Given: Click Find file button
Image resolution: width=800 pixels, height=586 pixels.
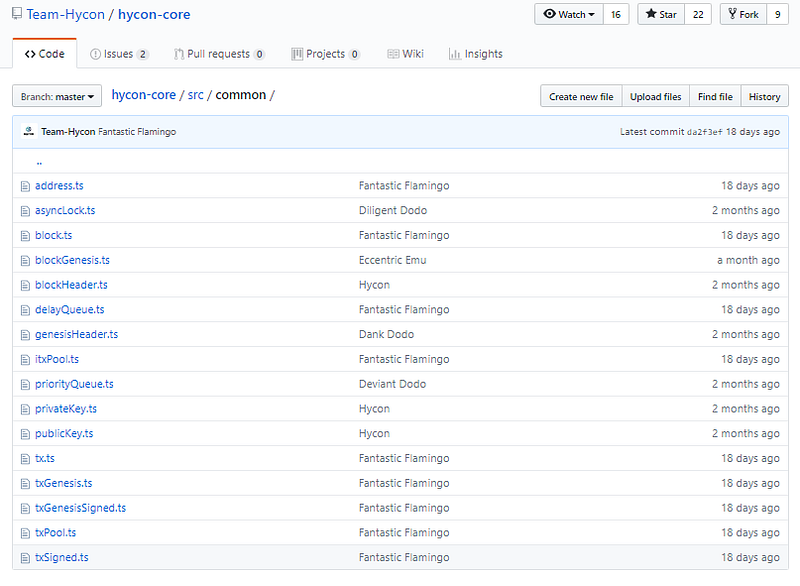Looking at the screenshot, I should (715, 96).
